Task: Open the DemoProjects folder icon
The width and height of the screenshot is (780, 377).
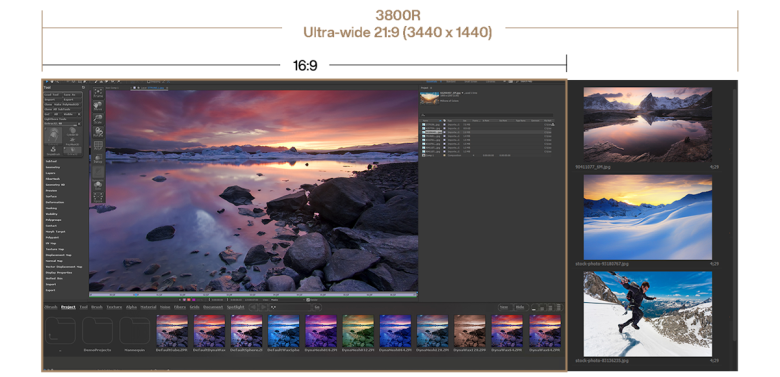Action: (x=98, y=332)
